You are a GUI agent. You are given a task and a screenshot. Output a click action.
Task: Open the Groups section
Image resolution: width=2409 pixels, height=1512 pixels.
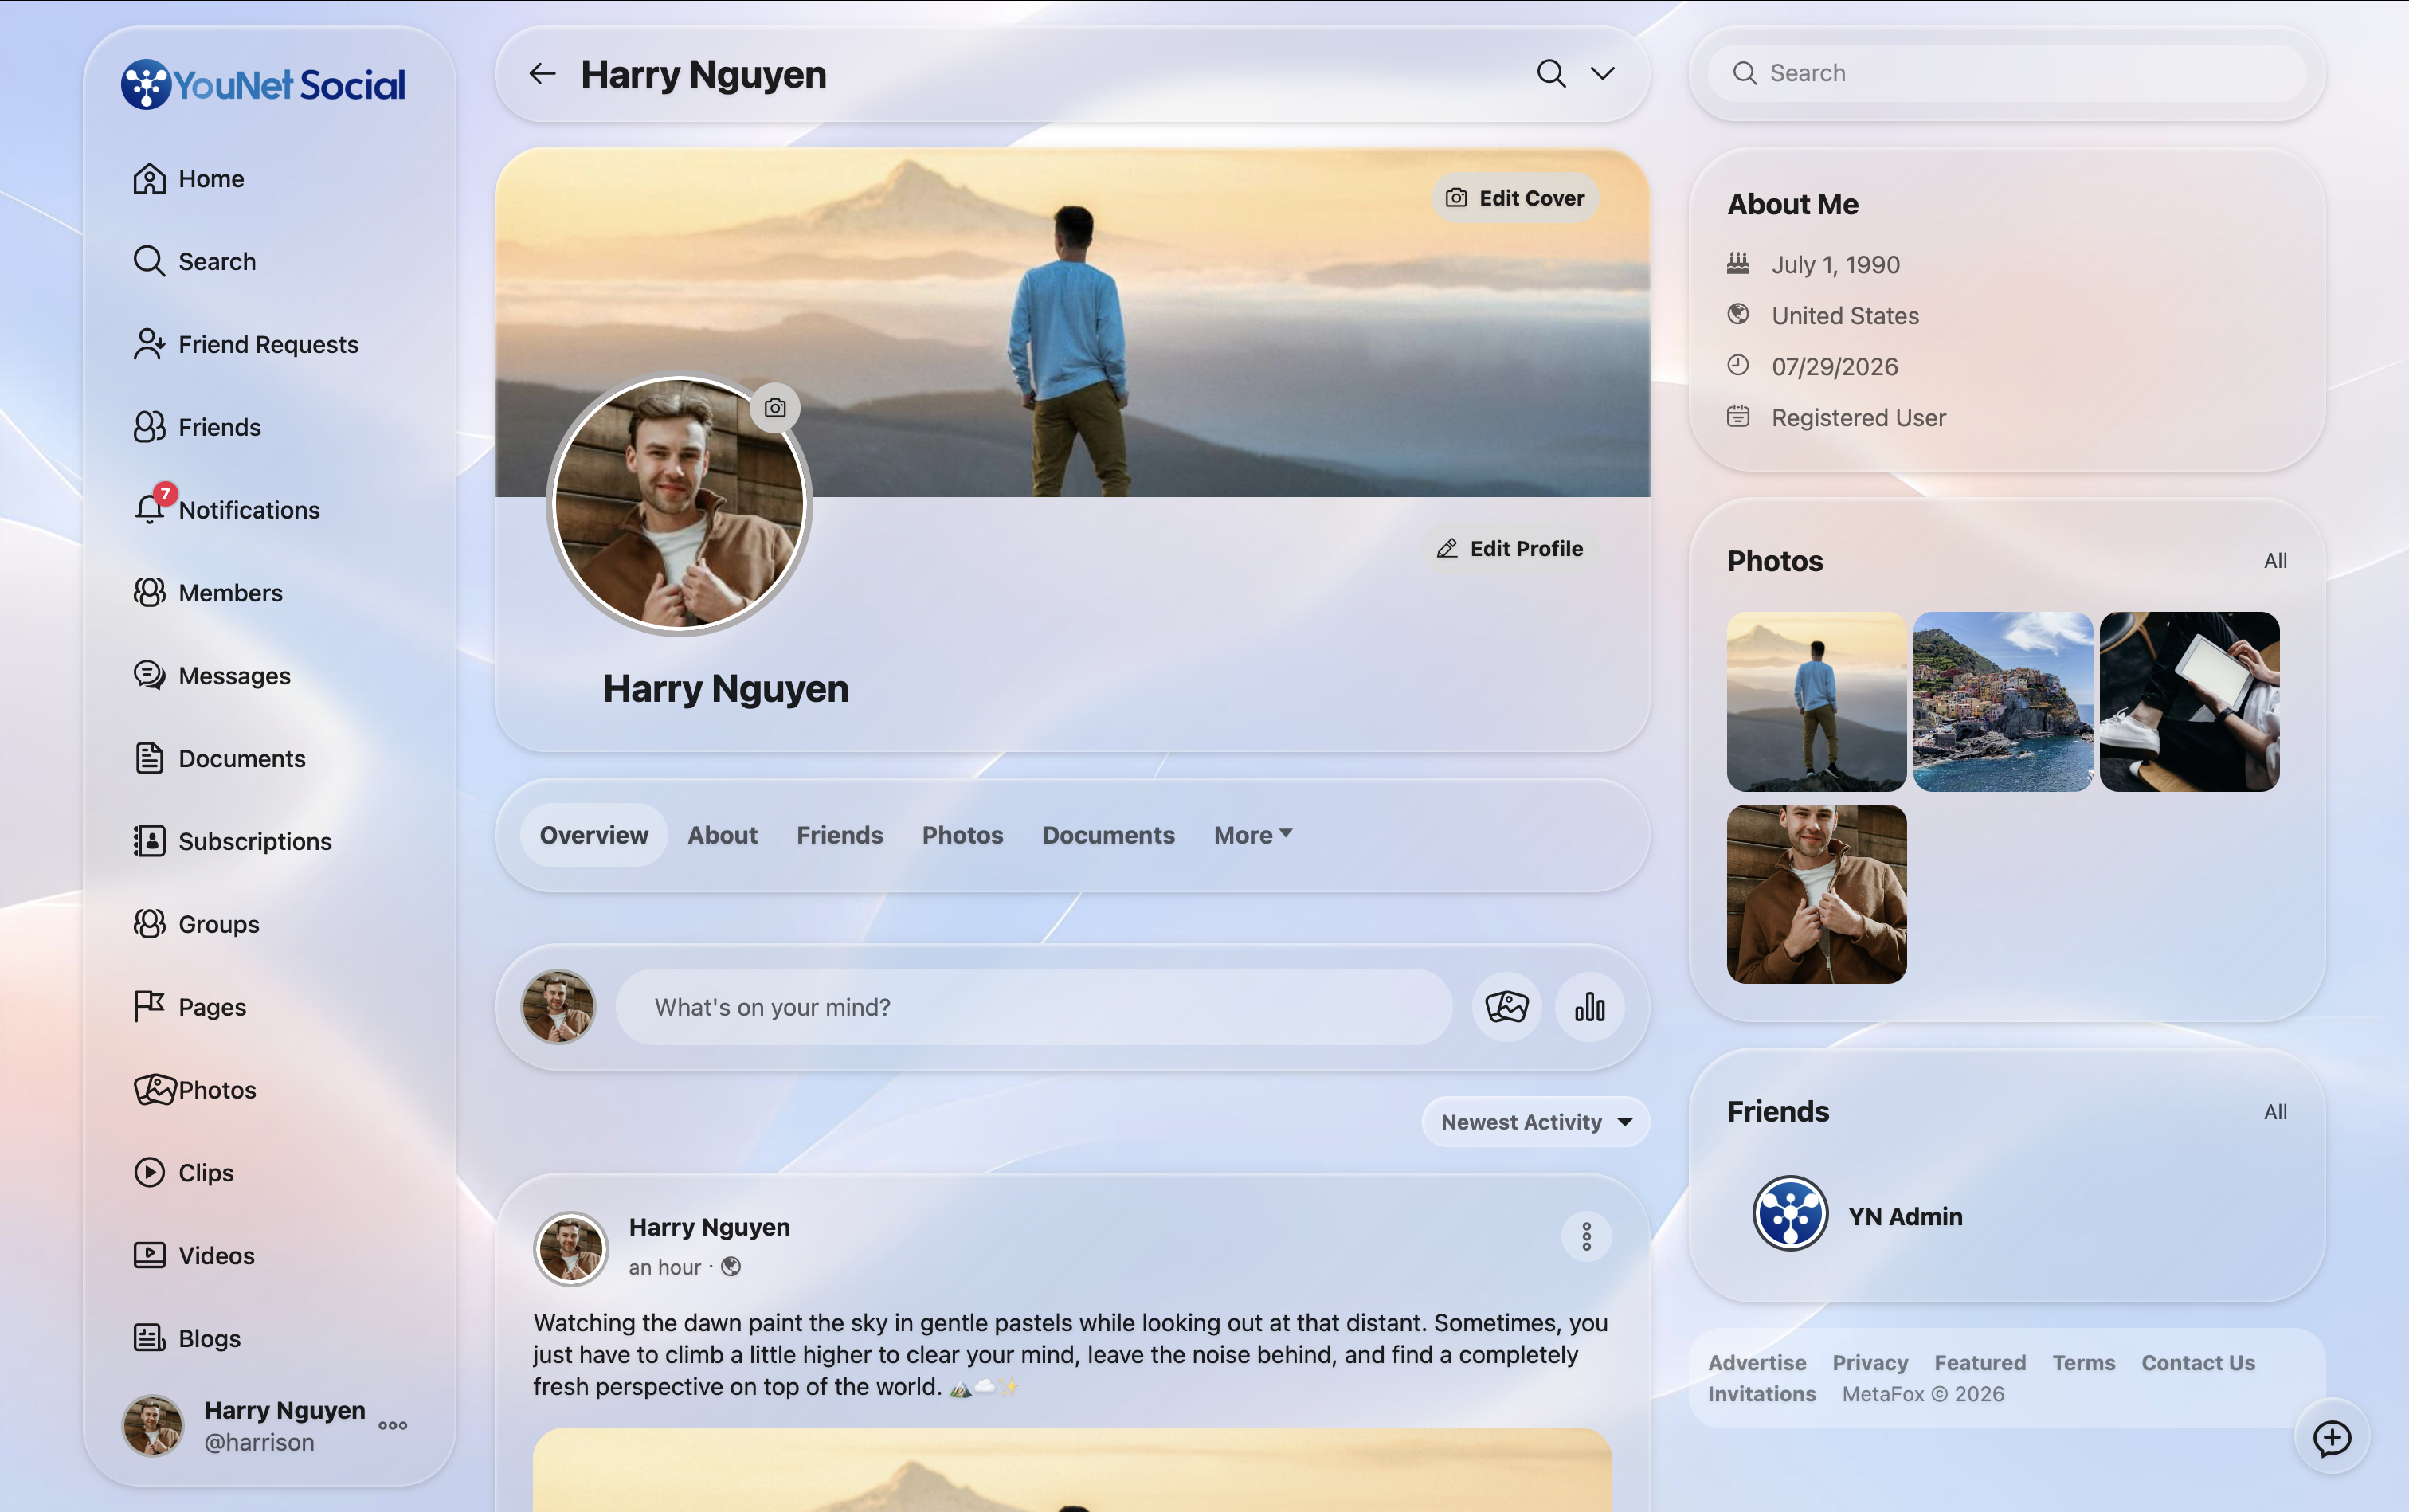tap(196, 924)
